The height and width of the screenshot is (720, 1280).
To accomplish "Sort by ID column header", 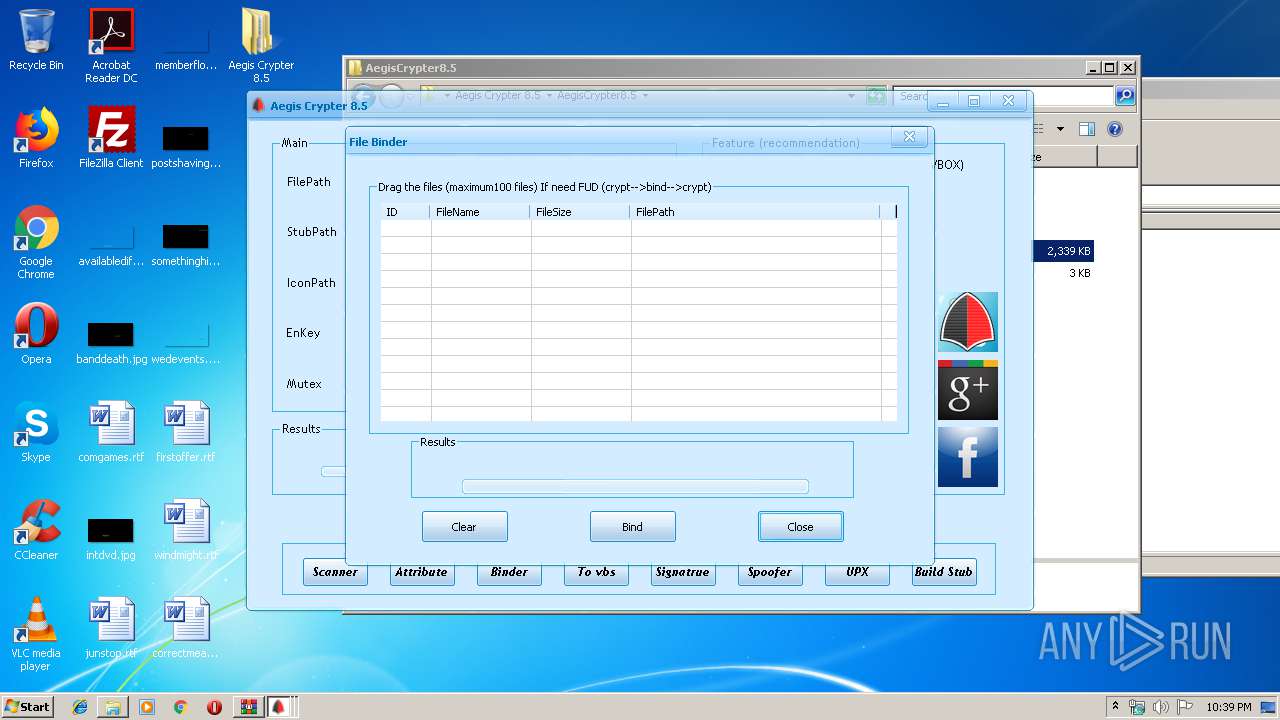I will [406, 212].
